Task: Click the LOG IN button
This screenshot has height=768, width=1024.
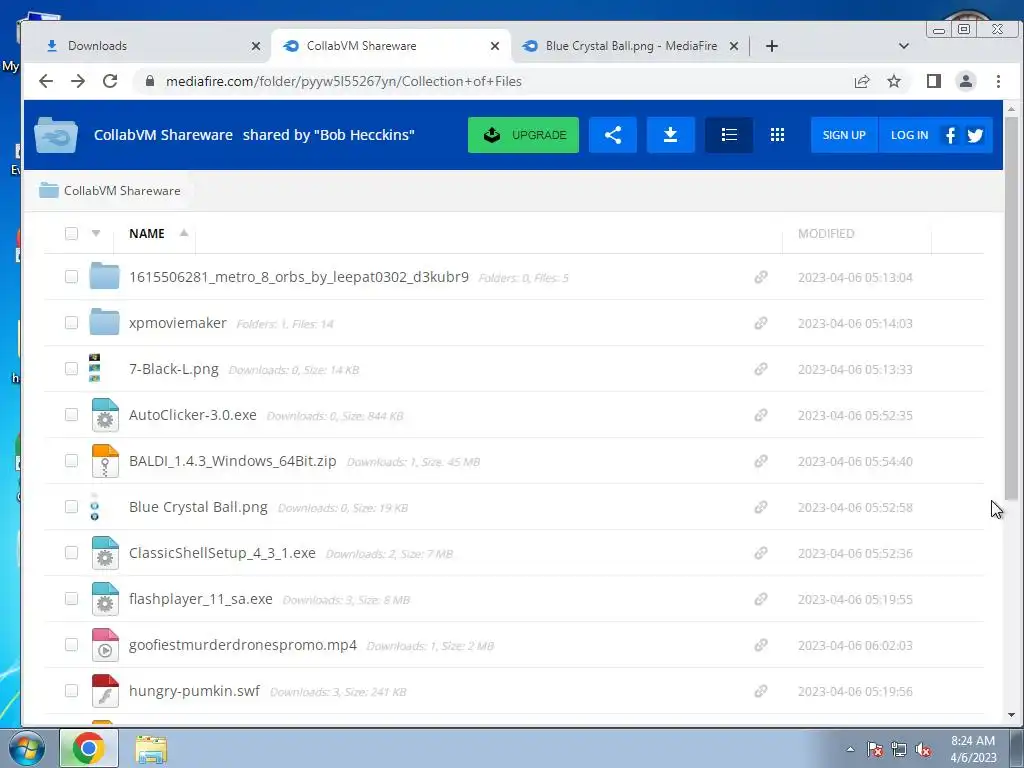Action: [909, 135]
